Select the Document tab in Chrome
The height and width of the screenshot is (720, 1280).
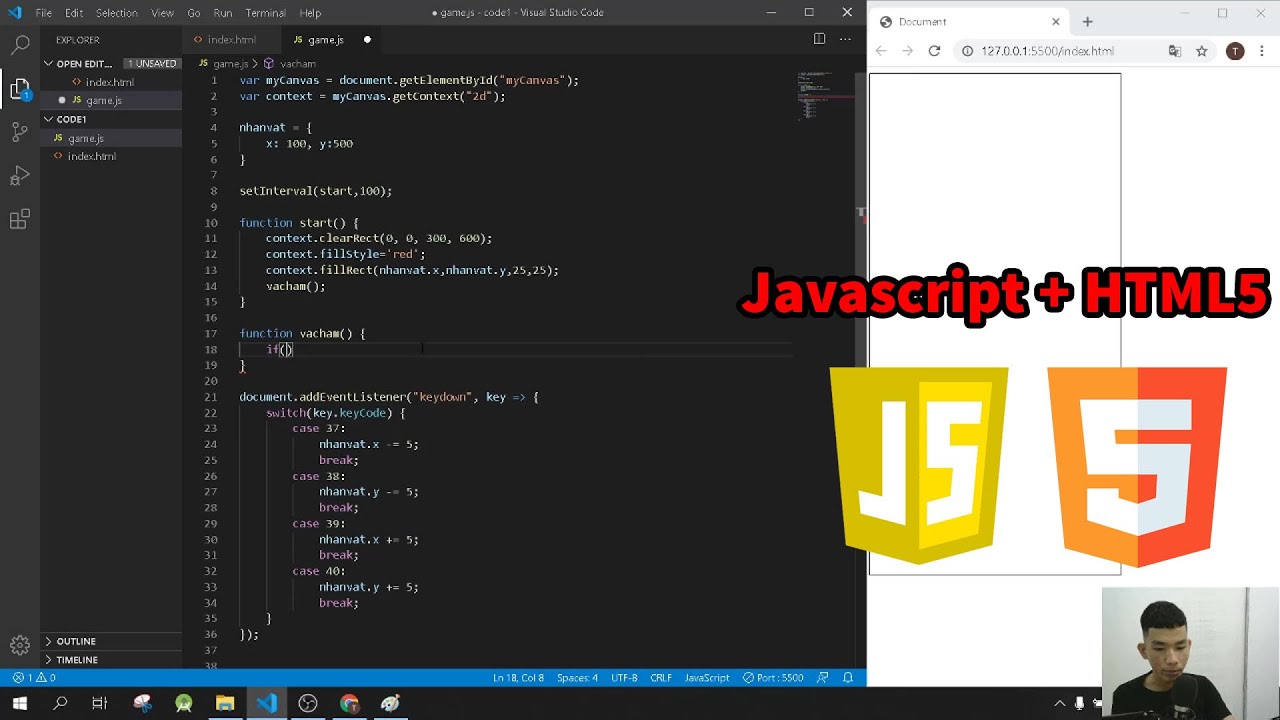point(967,21)
